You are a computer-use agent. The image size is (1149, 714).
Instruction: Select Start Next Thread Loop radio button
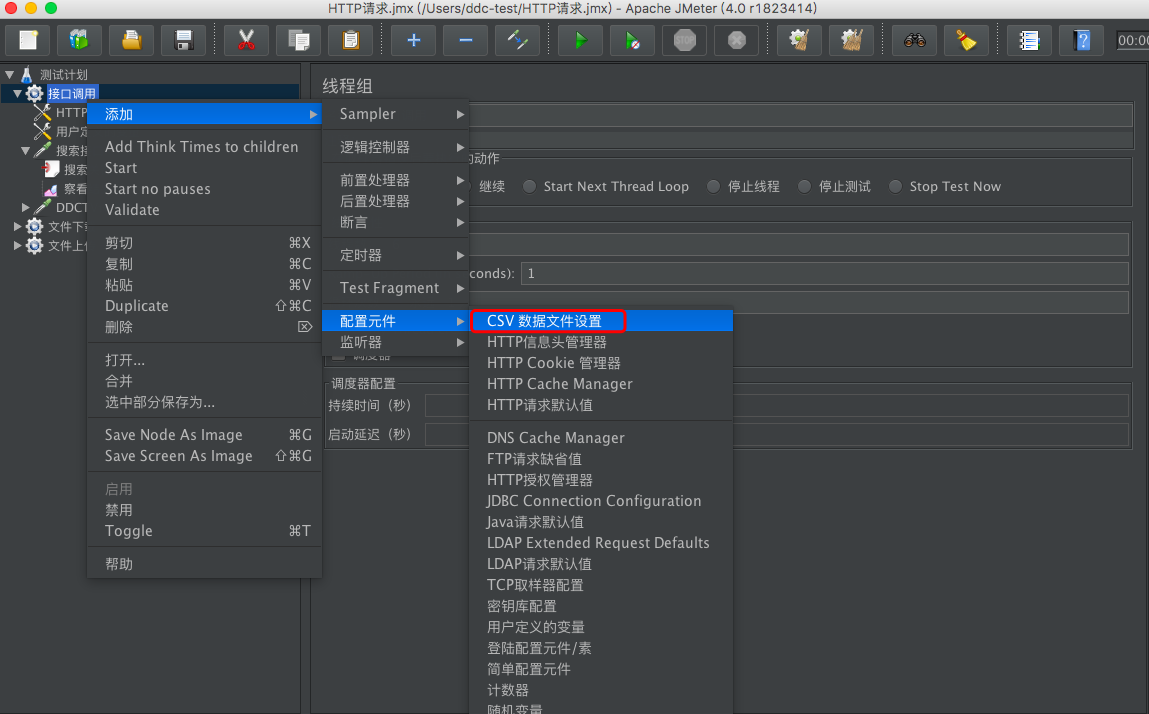[x=530, y=186]
